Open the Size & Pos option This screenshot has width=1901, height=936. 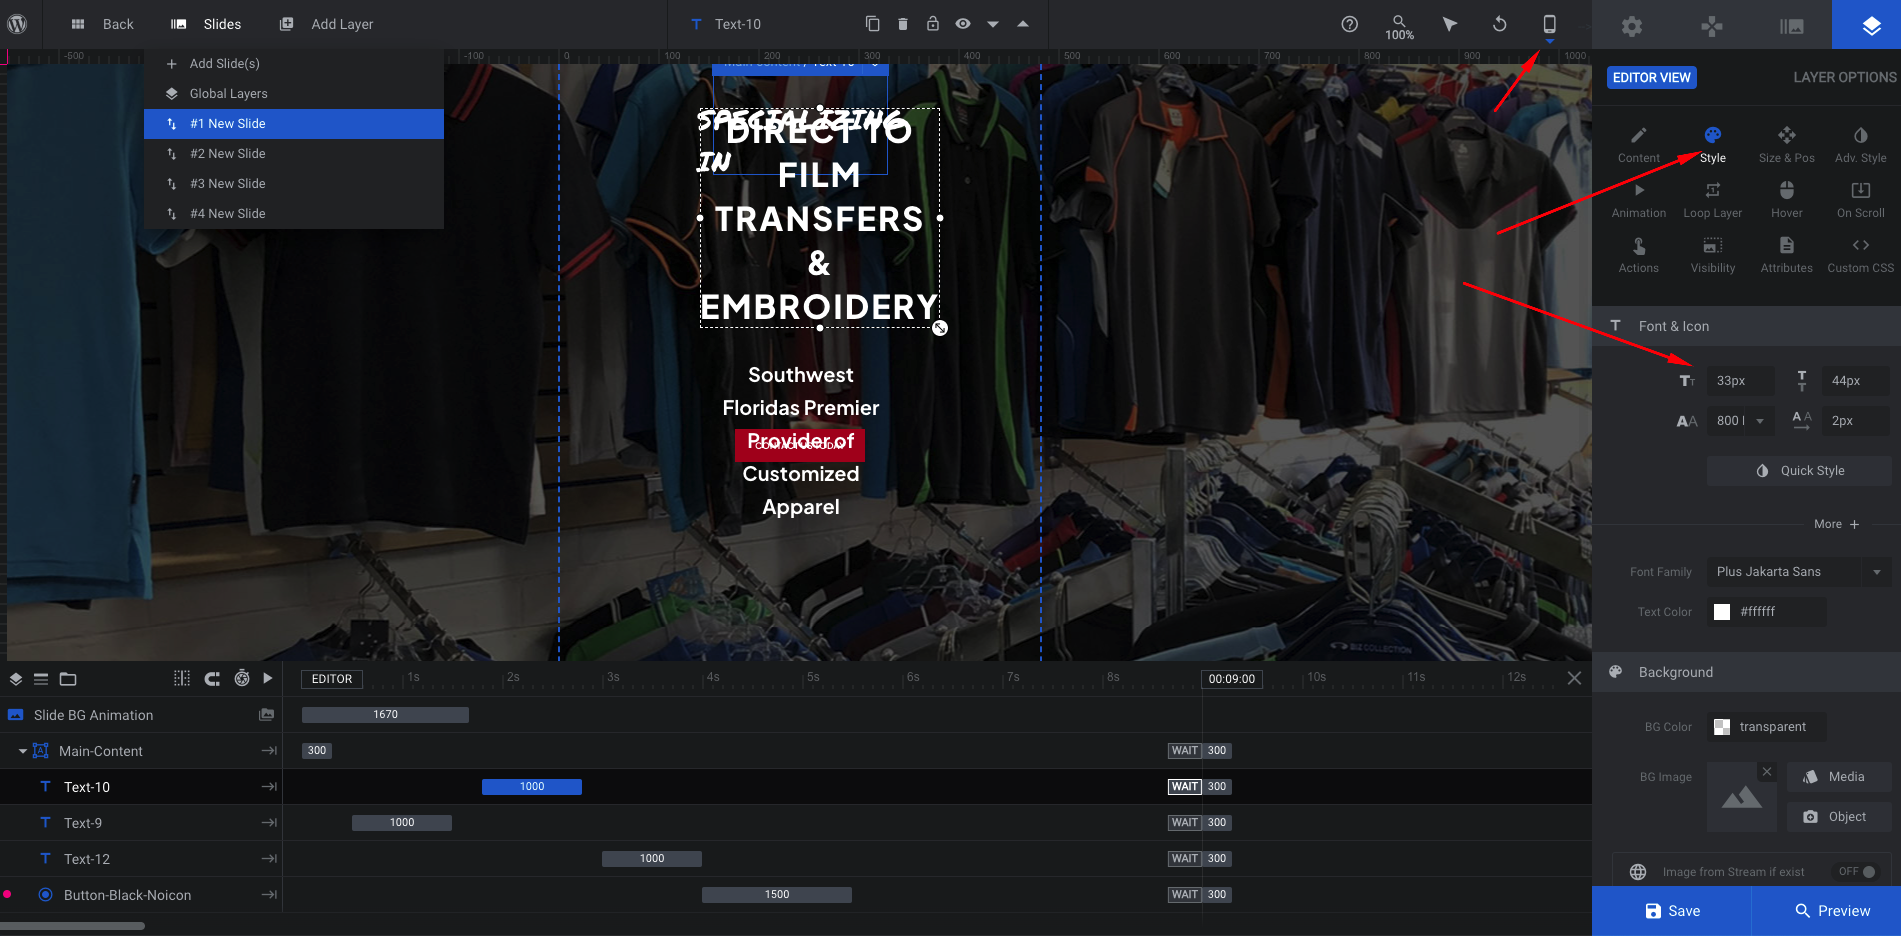click(1786, 145)
